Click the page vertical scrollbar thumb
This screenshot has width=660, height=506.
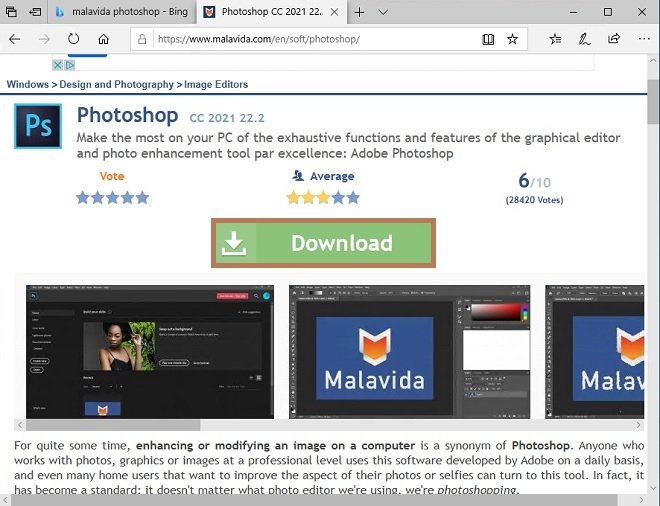pos(653,102)
